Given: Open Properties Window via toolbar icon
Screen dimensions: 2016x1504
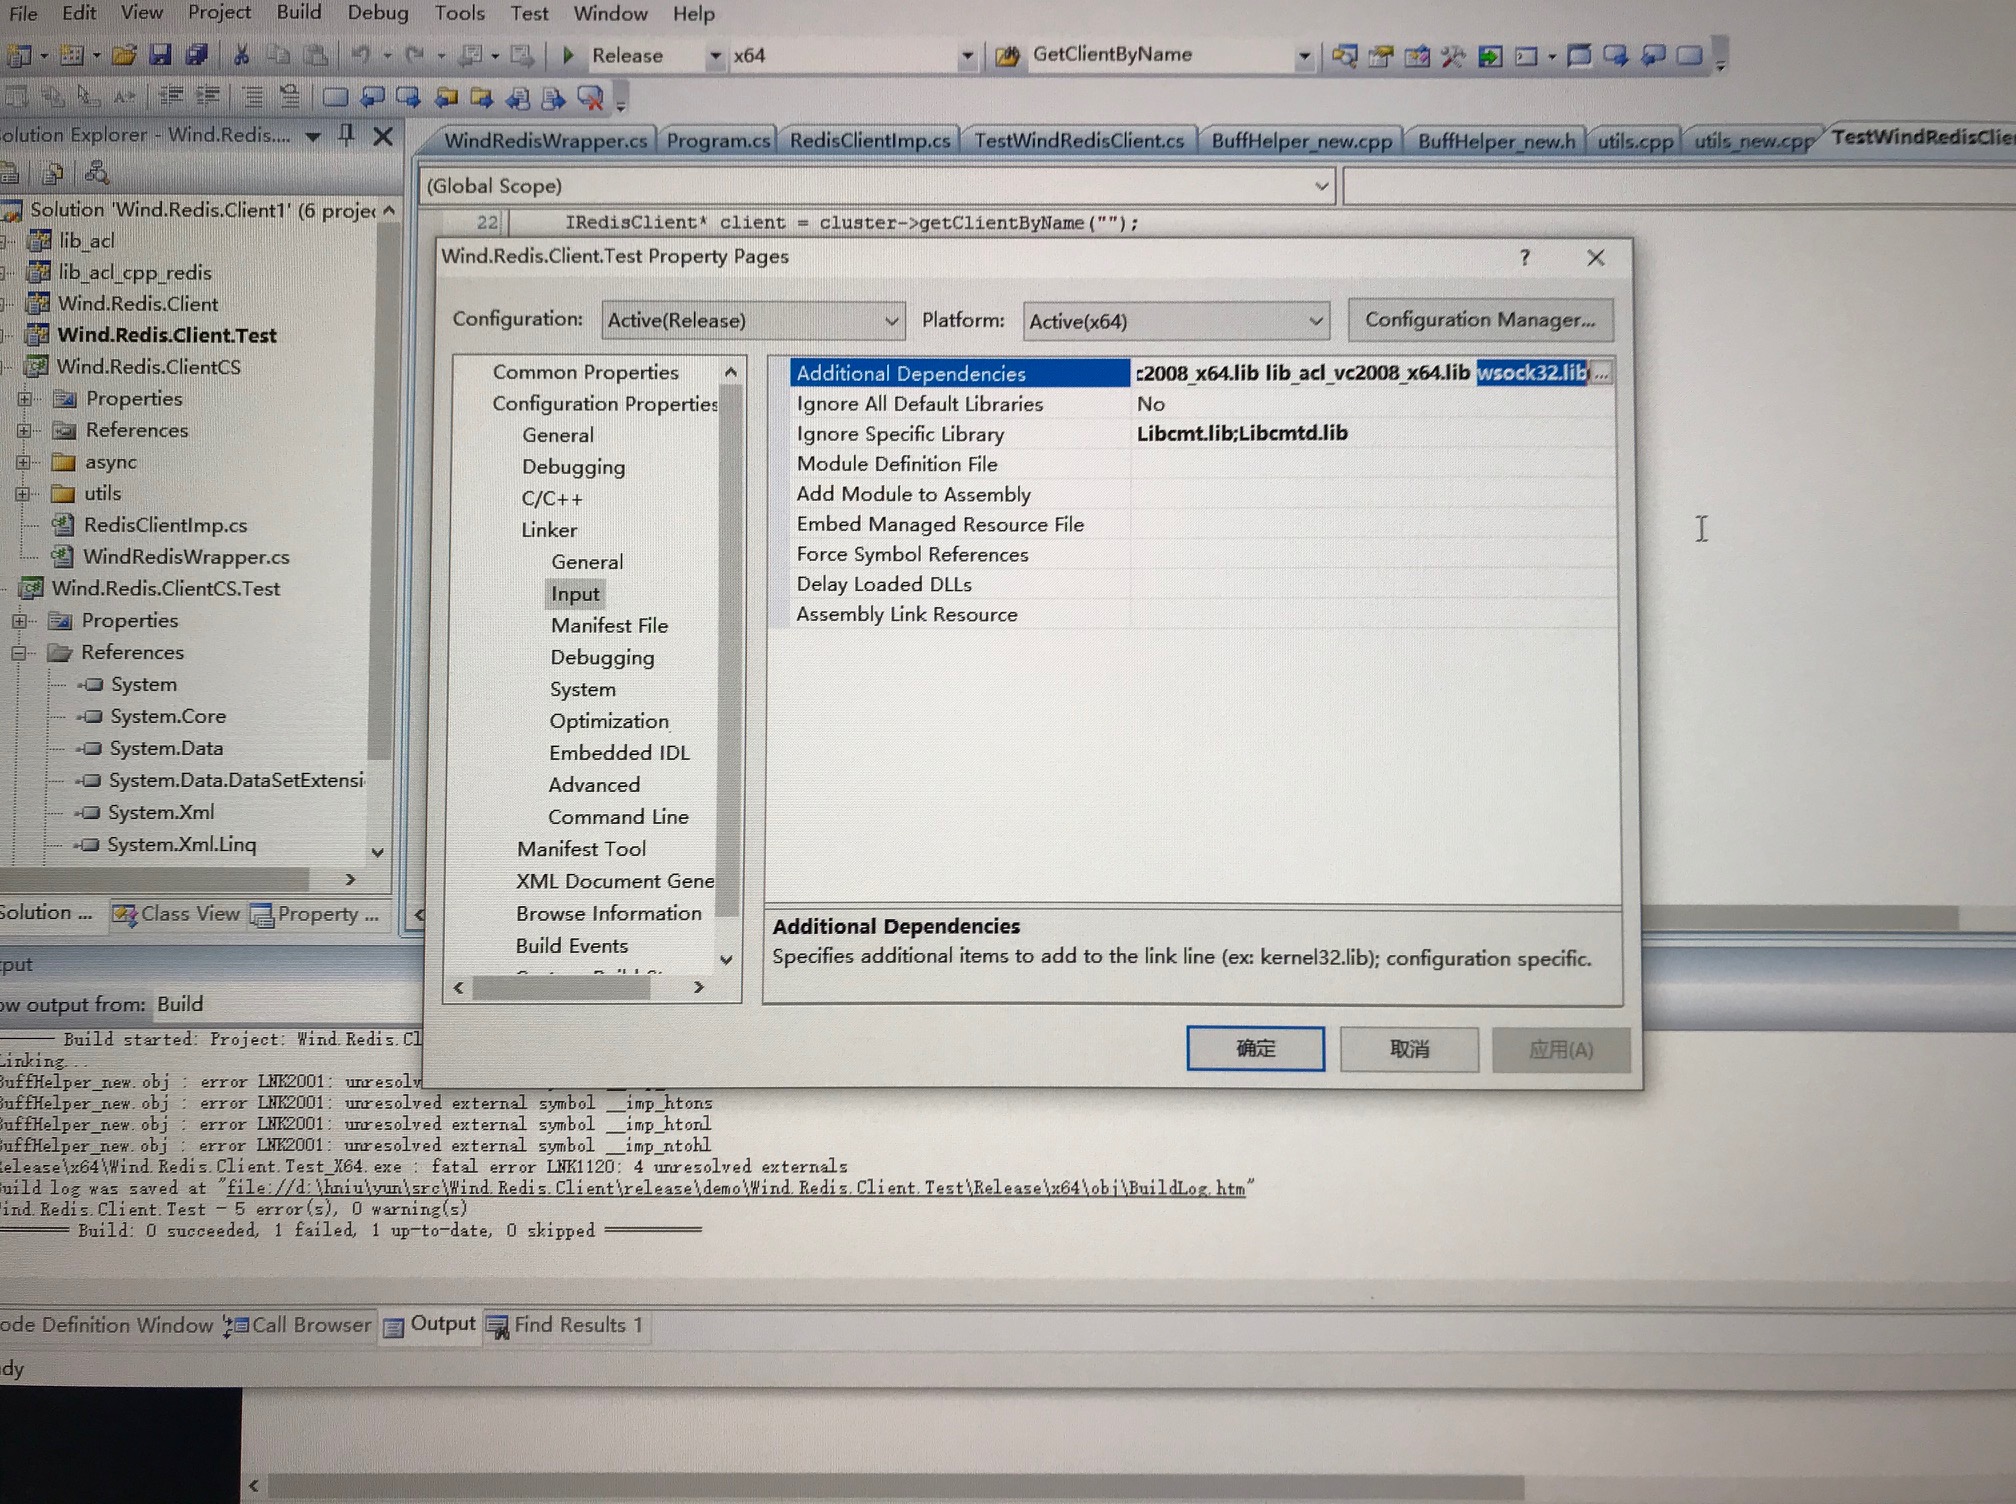Looking at the screenshot, I should tap(1381, 55).
